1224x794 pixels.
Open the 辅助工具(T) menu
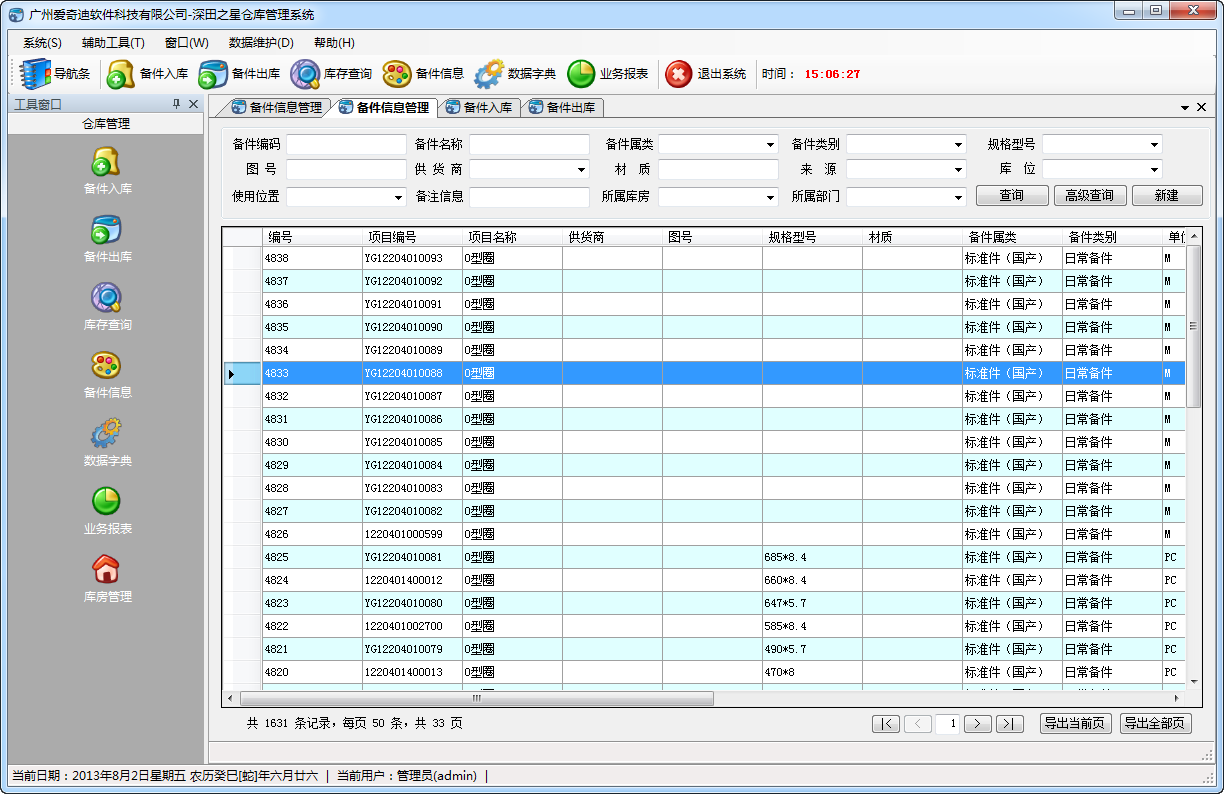point(113,43)
